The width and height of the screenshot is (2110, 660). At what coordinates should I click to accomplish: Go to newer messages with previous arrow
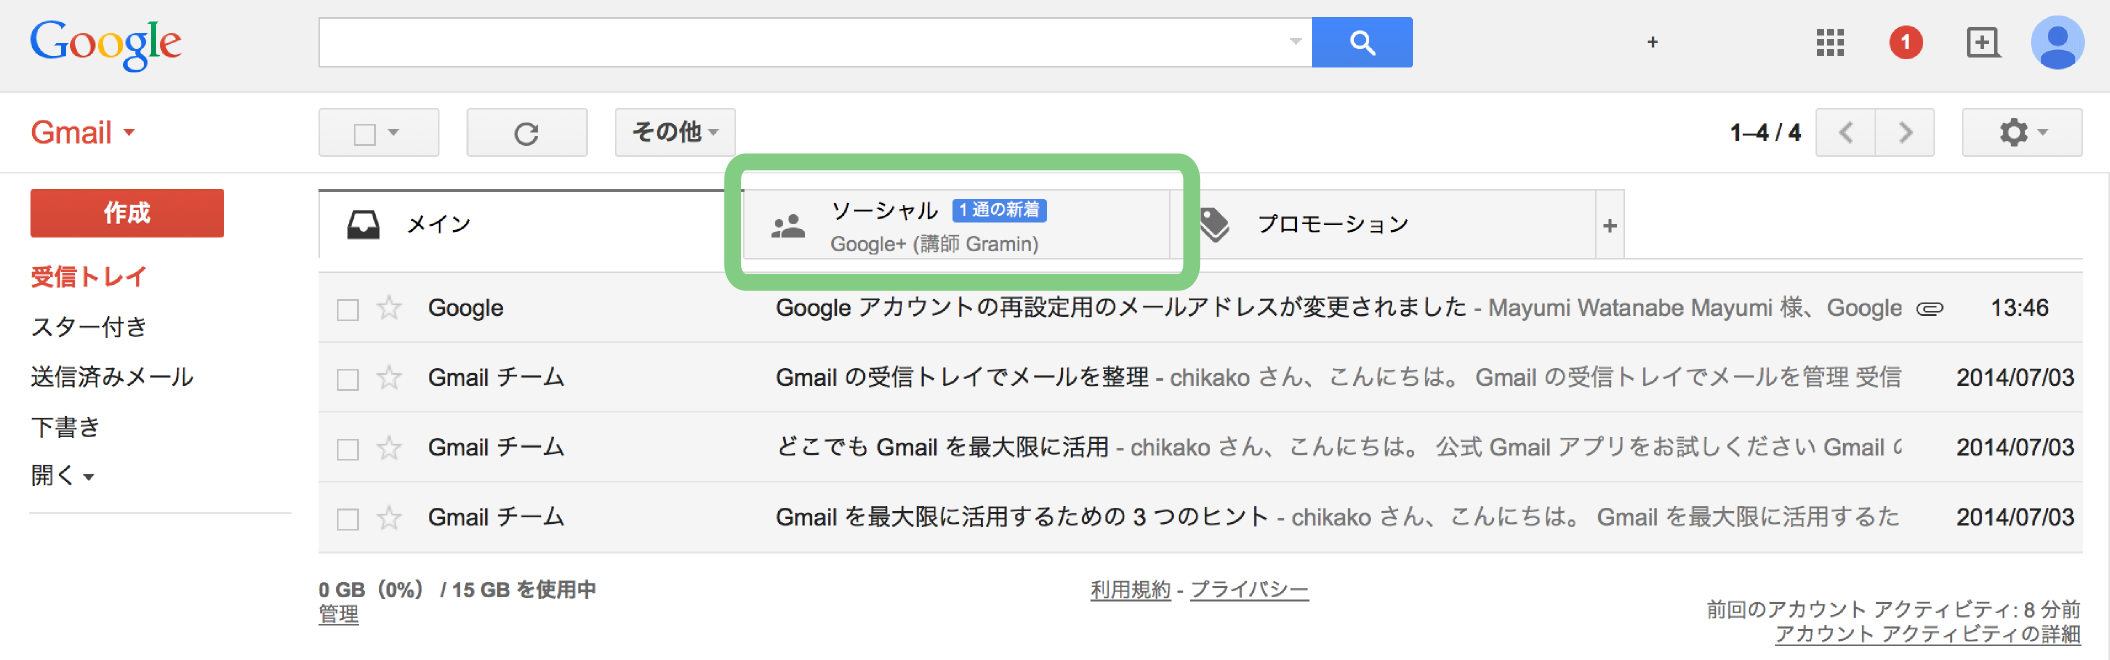(1846, 132)
